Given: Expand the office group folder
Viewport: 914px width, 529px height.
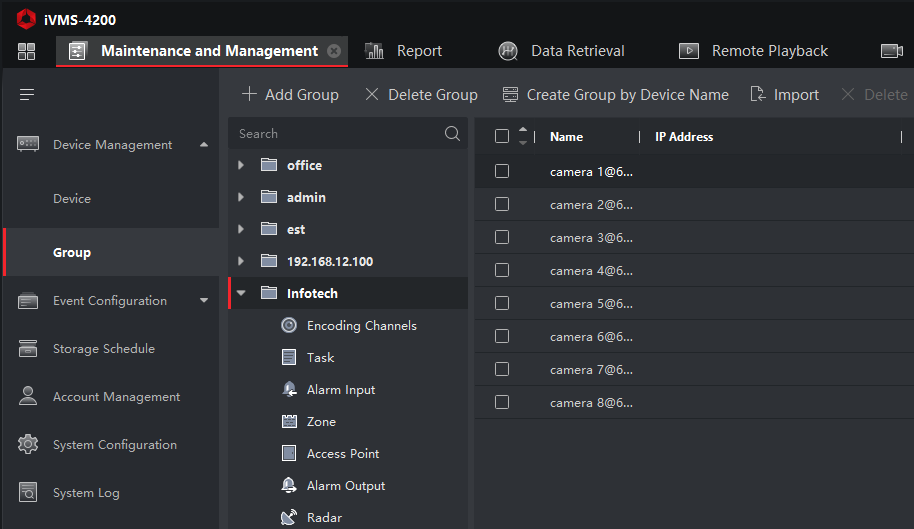Looking at the screenshot, I should click(241, 165).
